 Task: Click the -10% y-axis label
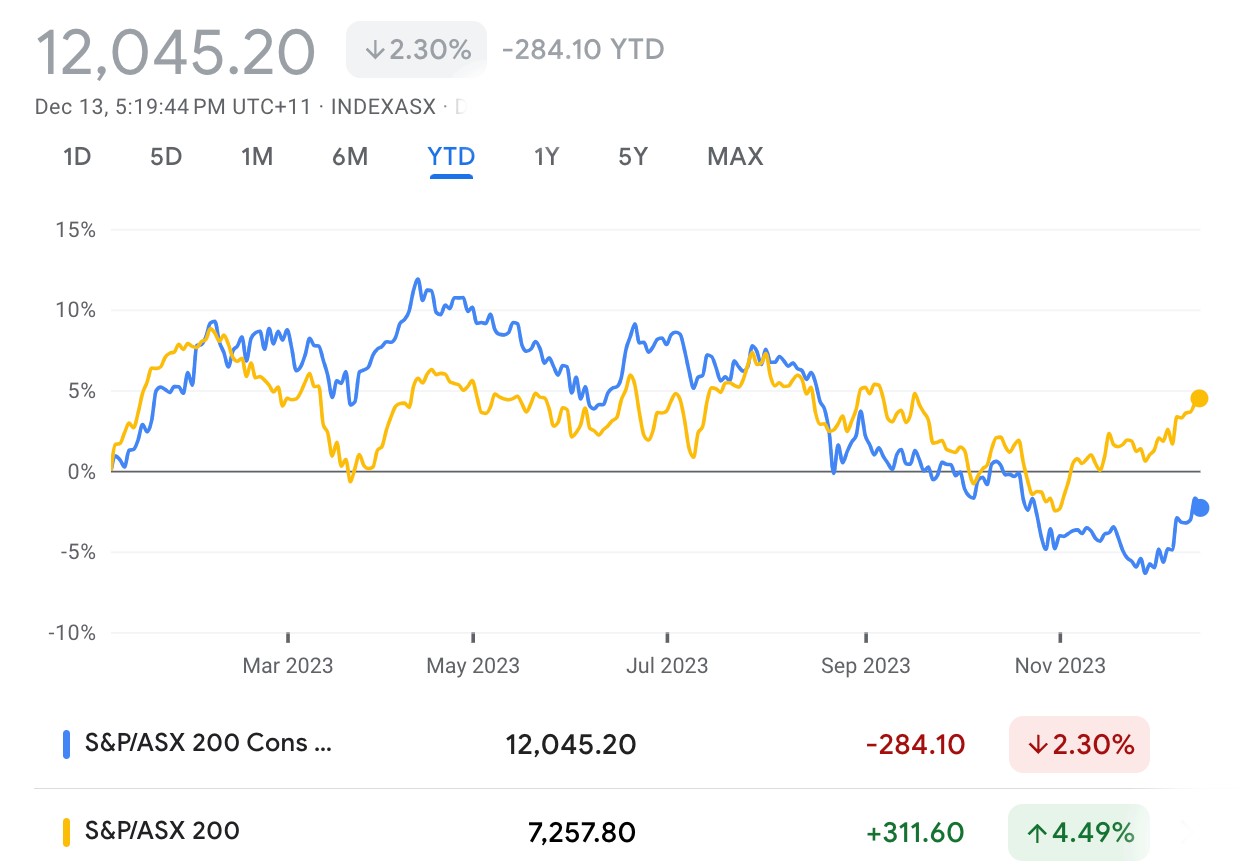(x=72, y=633)
